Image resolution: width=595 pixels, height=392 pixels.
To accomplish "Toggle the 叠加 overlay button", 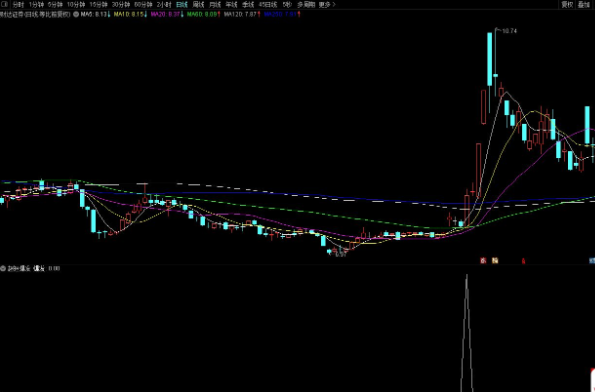I will [x=584, y=5].
